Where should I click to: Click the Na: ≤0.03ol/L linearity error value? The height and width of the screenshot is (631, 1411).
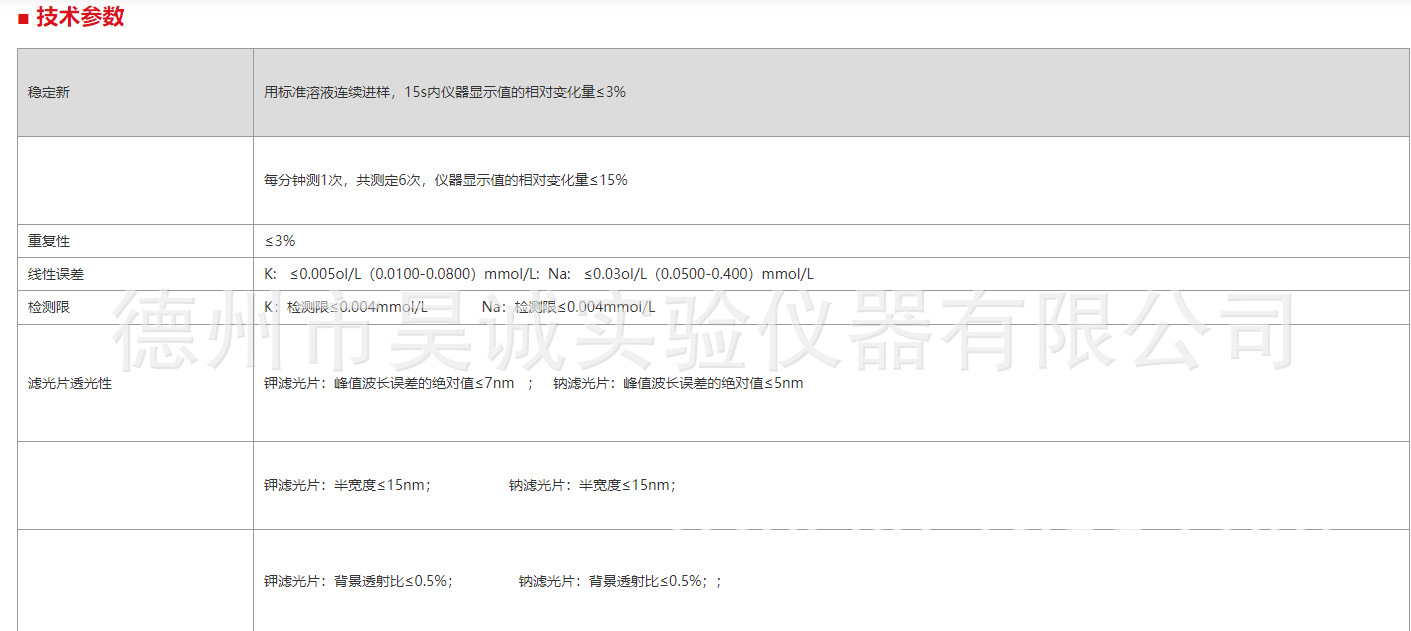681,274
